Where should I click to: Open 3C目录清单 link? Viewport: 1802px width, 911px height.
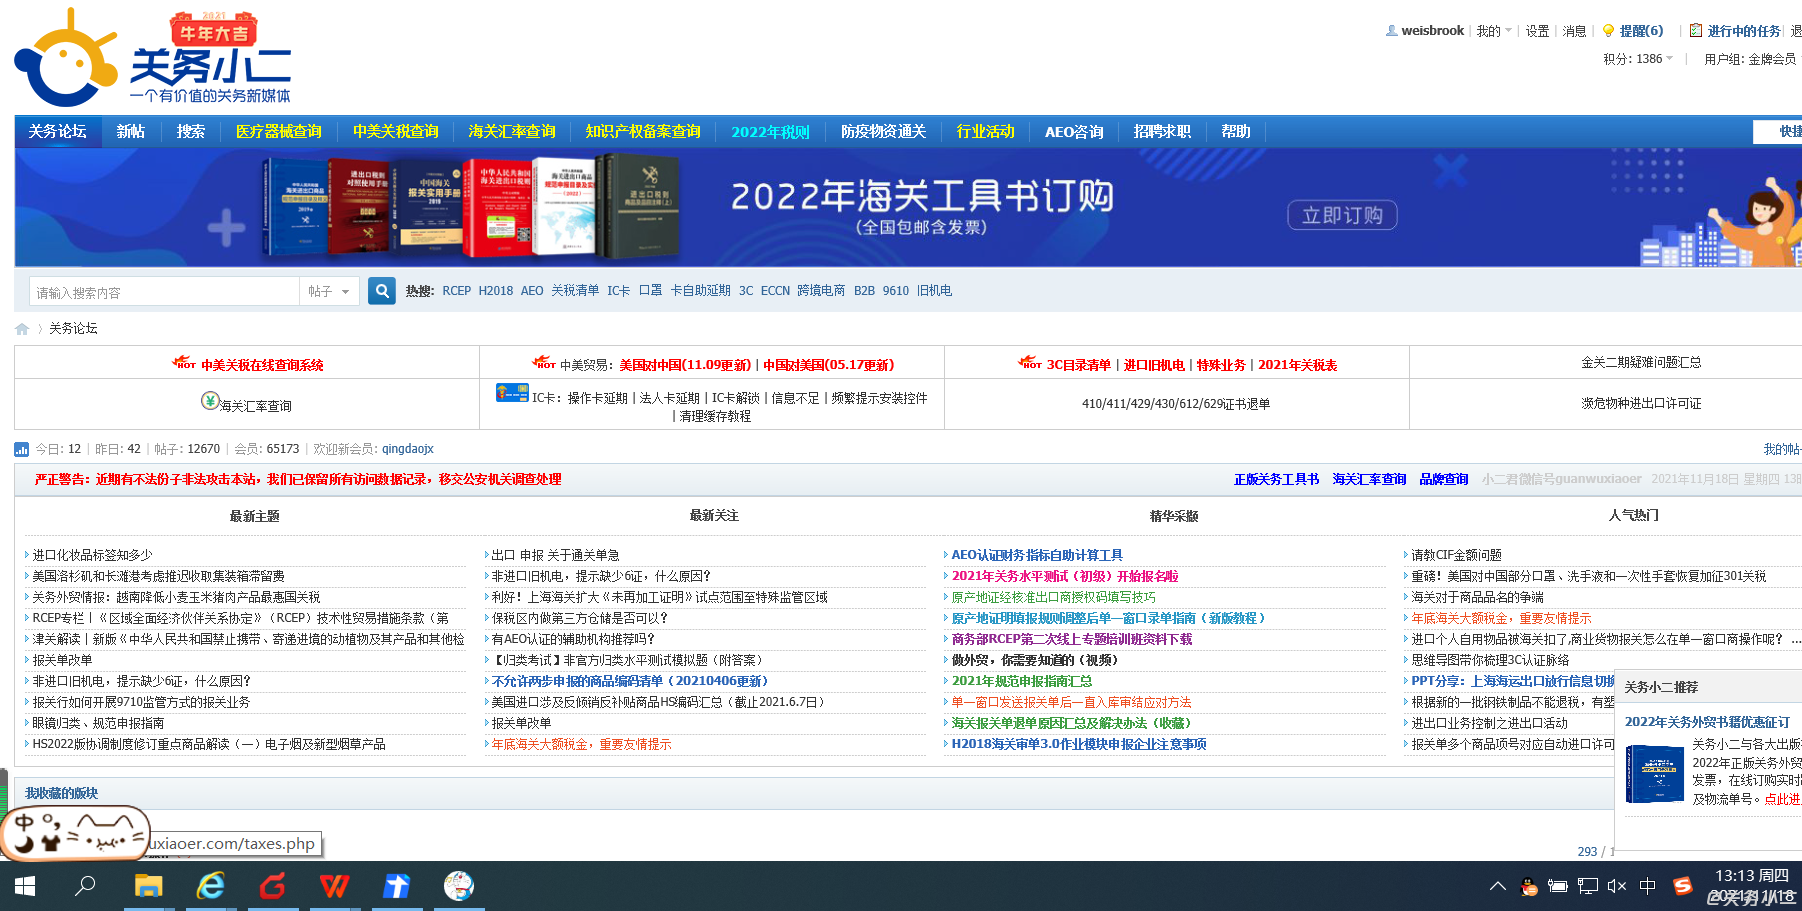1078,365
